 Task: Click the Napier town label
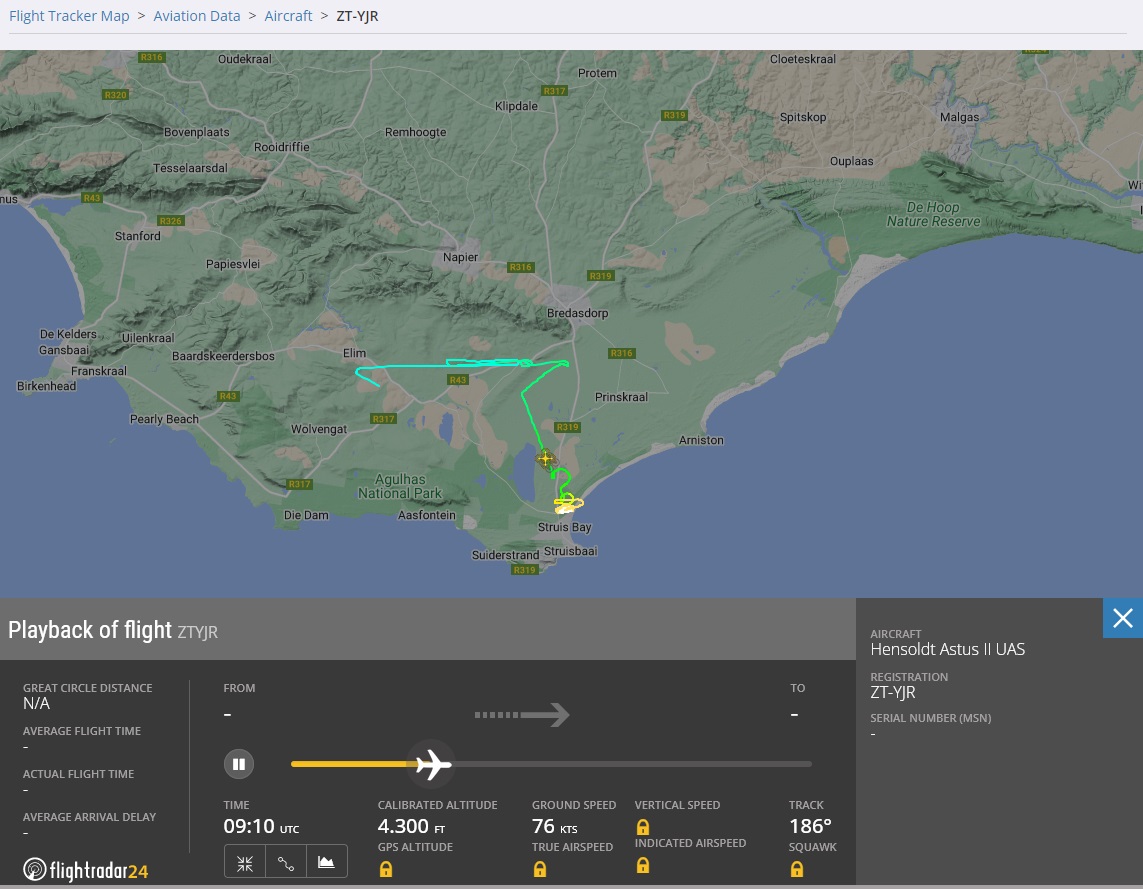tap(461, 257)
